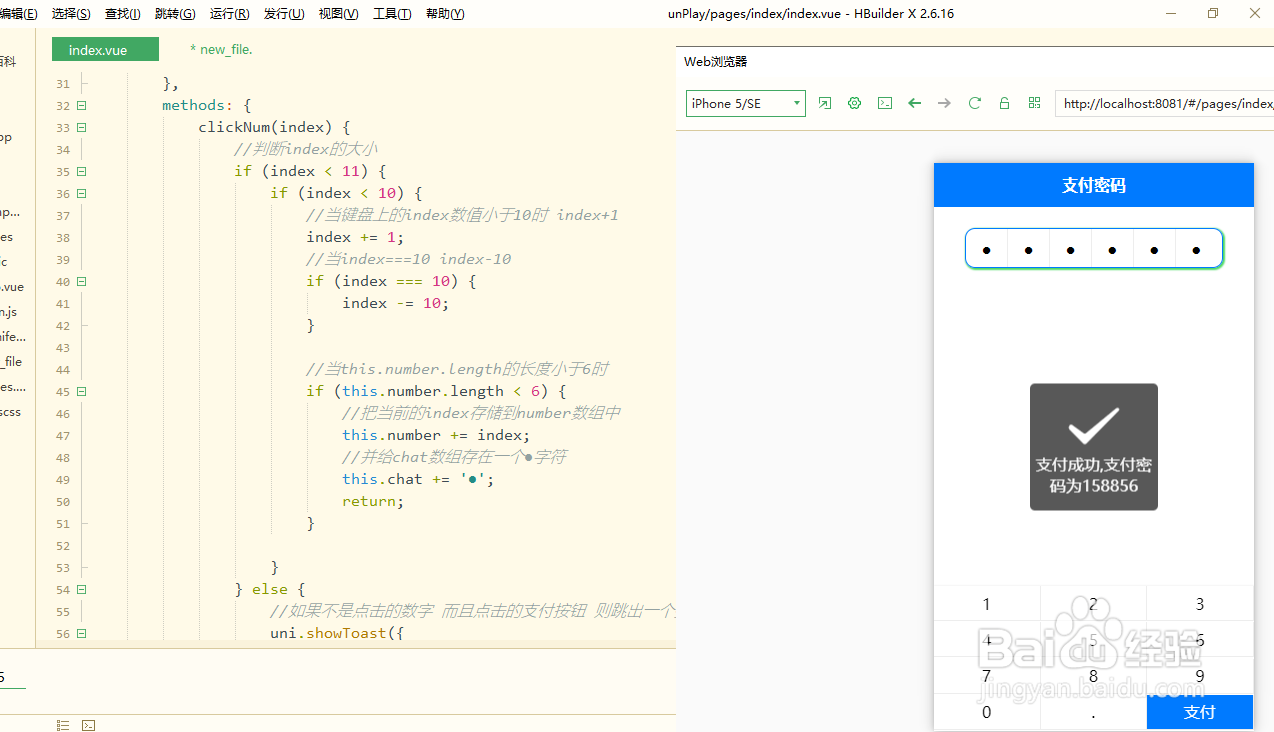Select the .vue file in project sidebar

coord(12,286)
